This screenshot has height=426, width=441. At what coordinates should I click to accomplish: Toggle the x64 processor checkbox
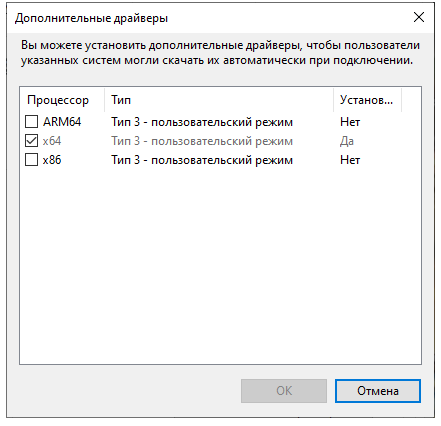31,141
